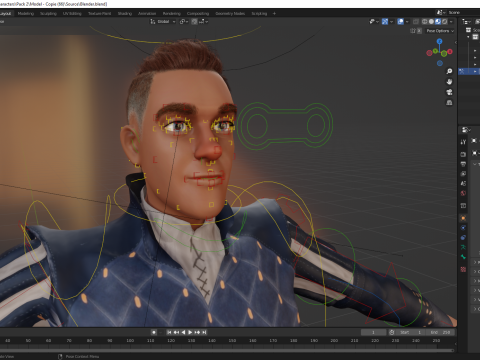Open the Tool properties wrench icon
This screenshot has width=480, height=360.
click(463, 142)
